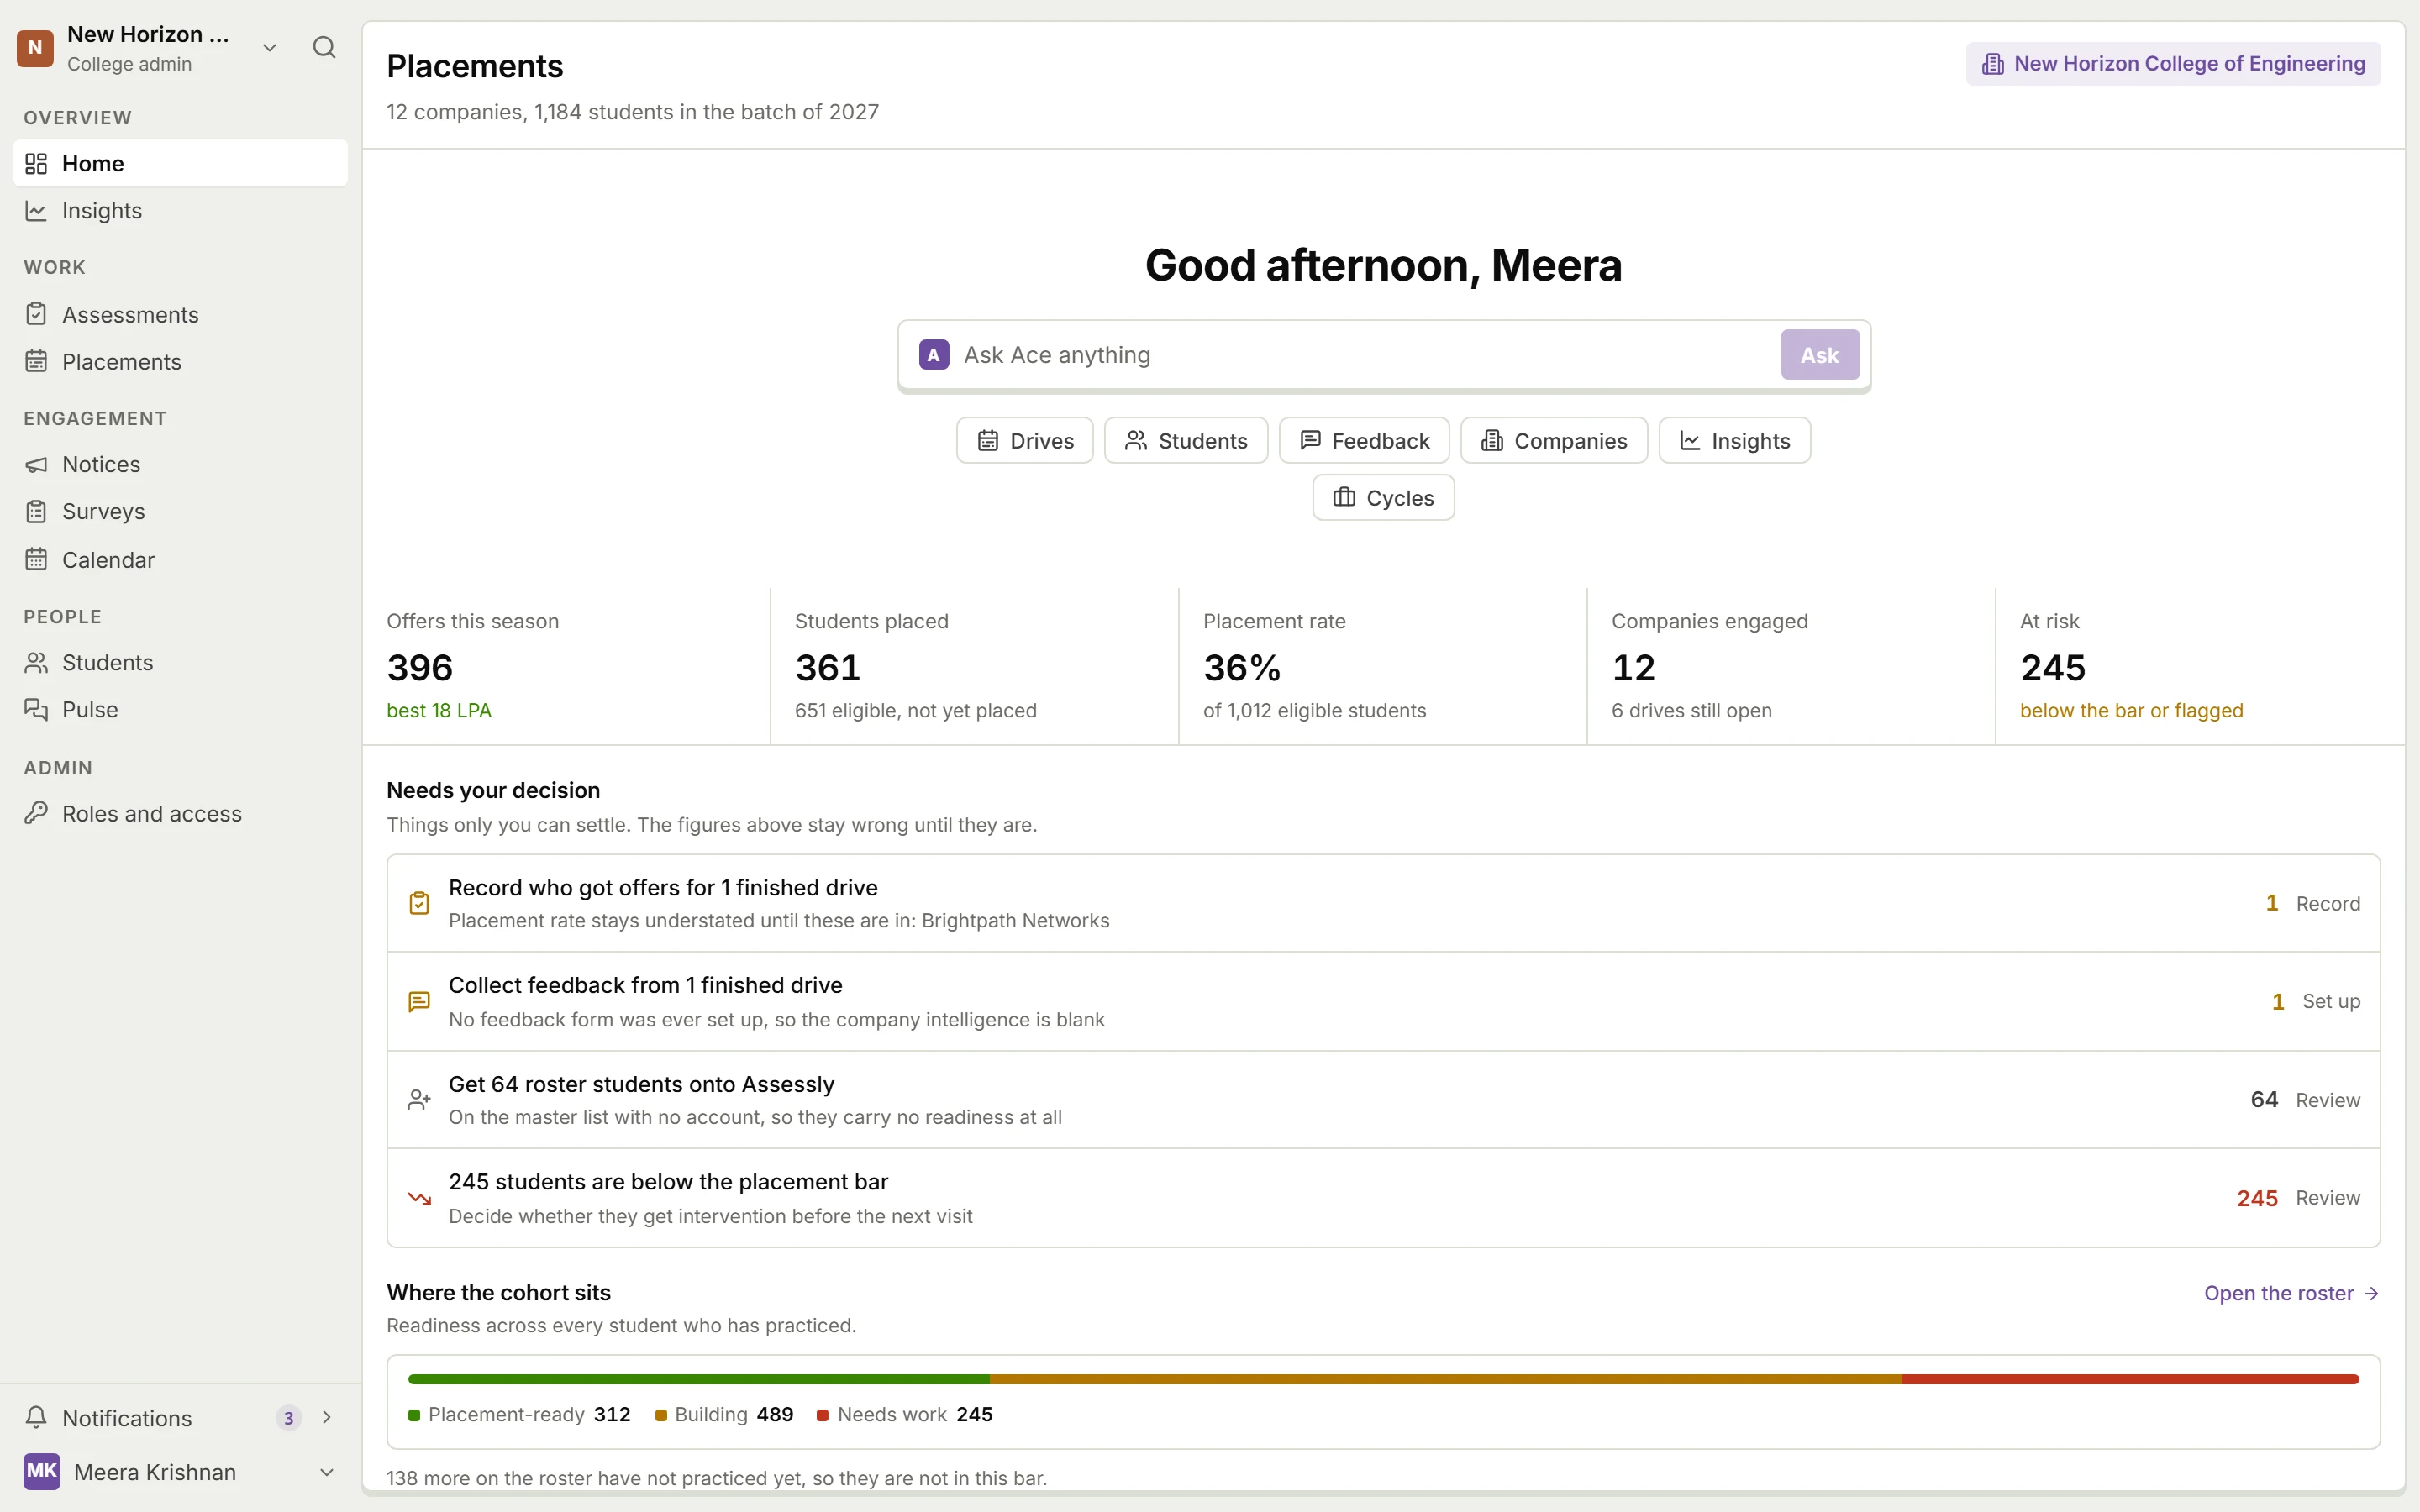This screenshot has width=2420, height=1512.
Task: Go to Placements in the sidebar
Action: click(x=181, y=362)
